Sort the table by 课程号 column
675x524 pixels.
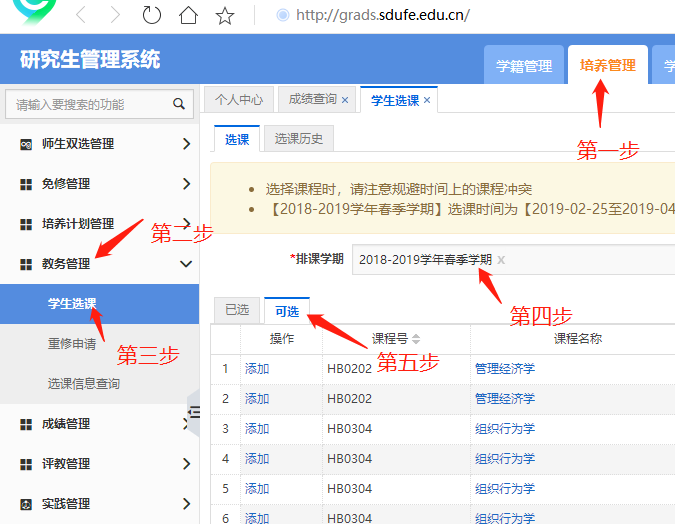pyautogui.click(x=416, y=339)
